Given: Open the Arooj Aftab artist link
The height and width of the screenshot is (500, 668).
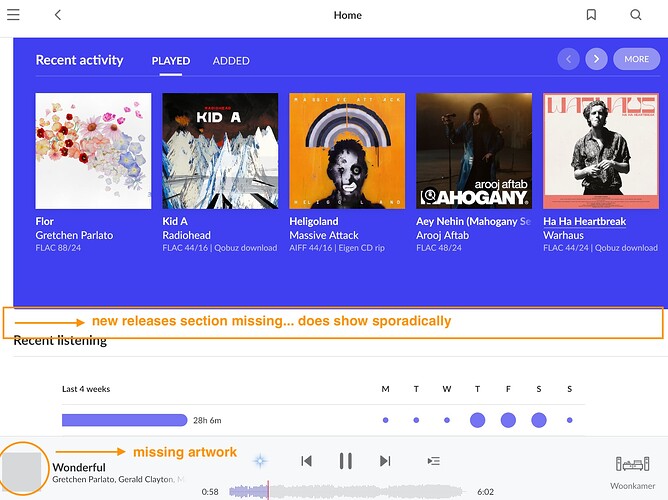Looking at the screenshot, I should [x=442, y=235].
